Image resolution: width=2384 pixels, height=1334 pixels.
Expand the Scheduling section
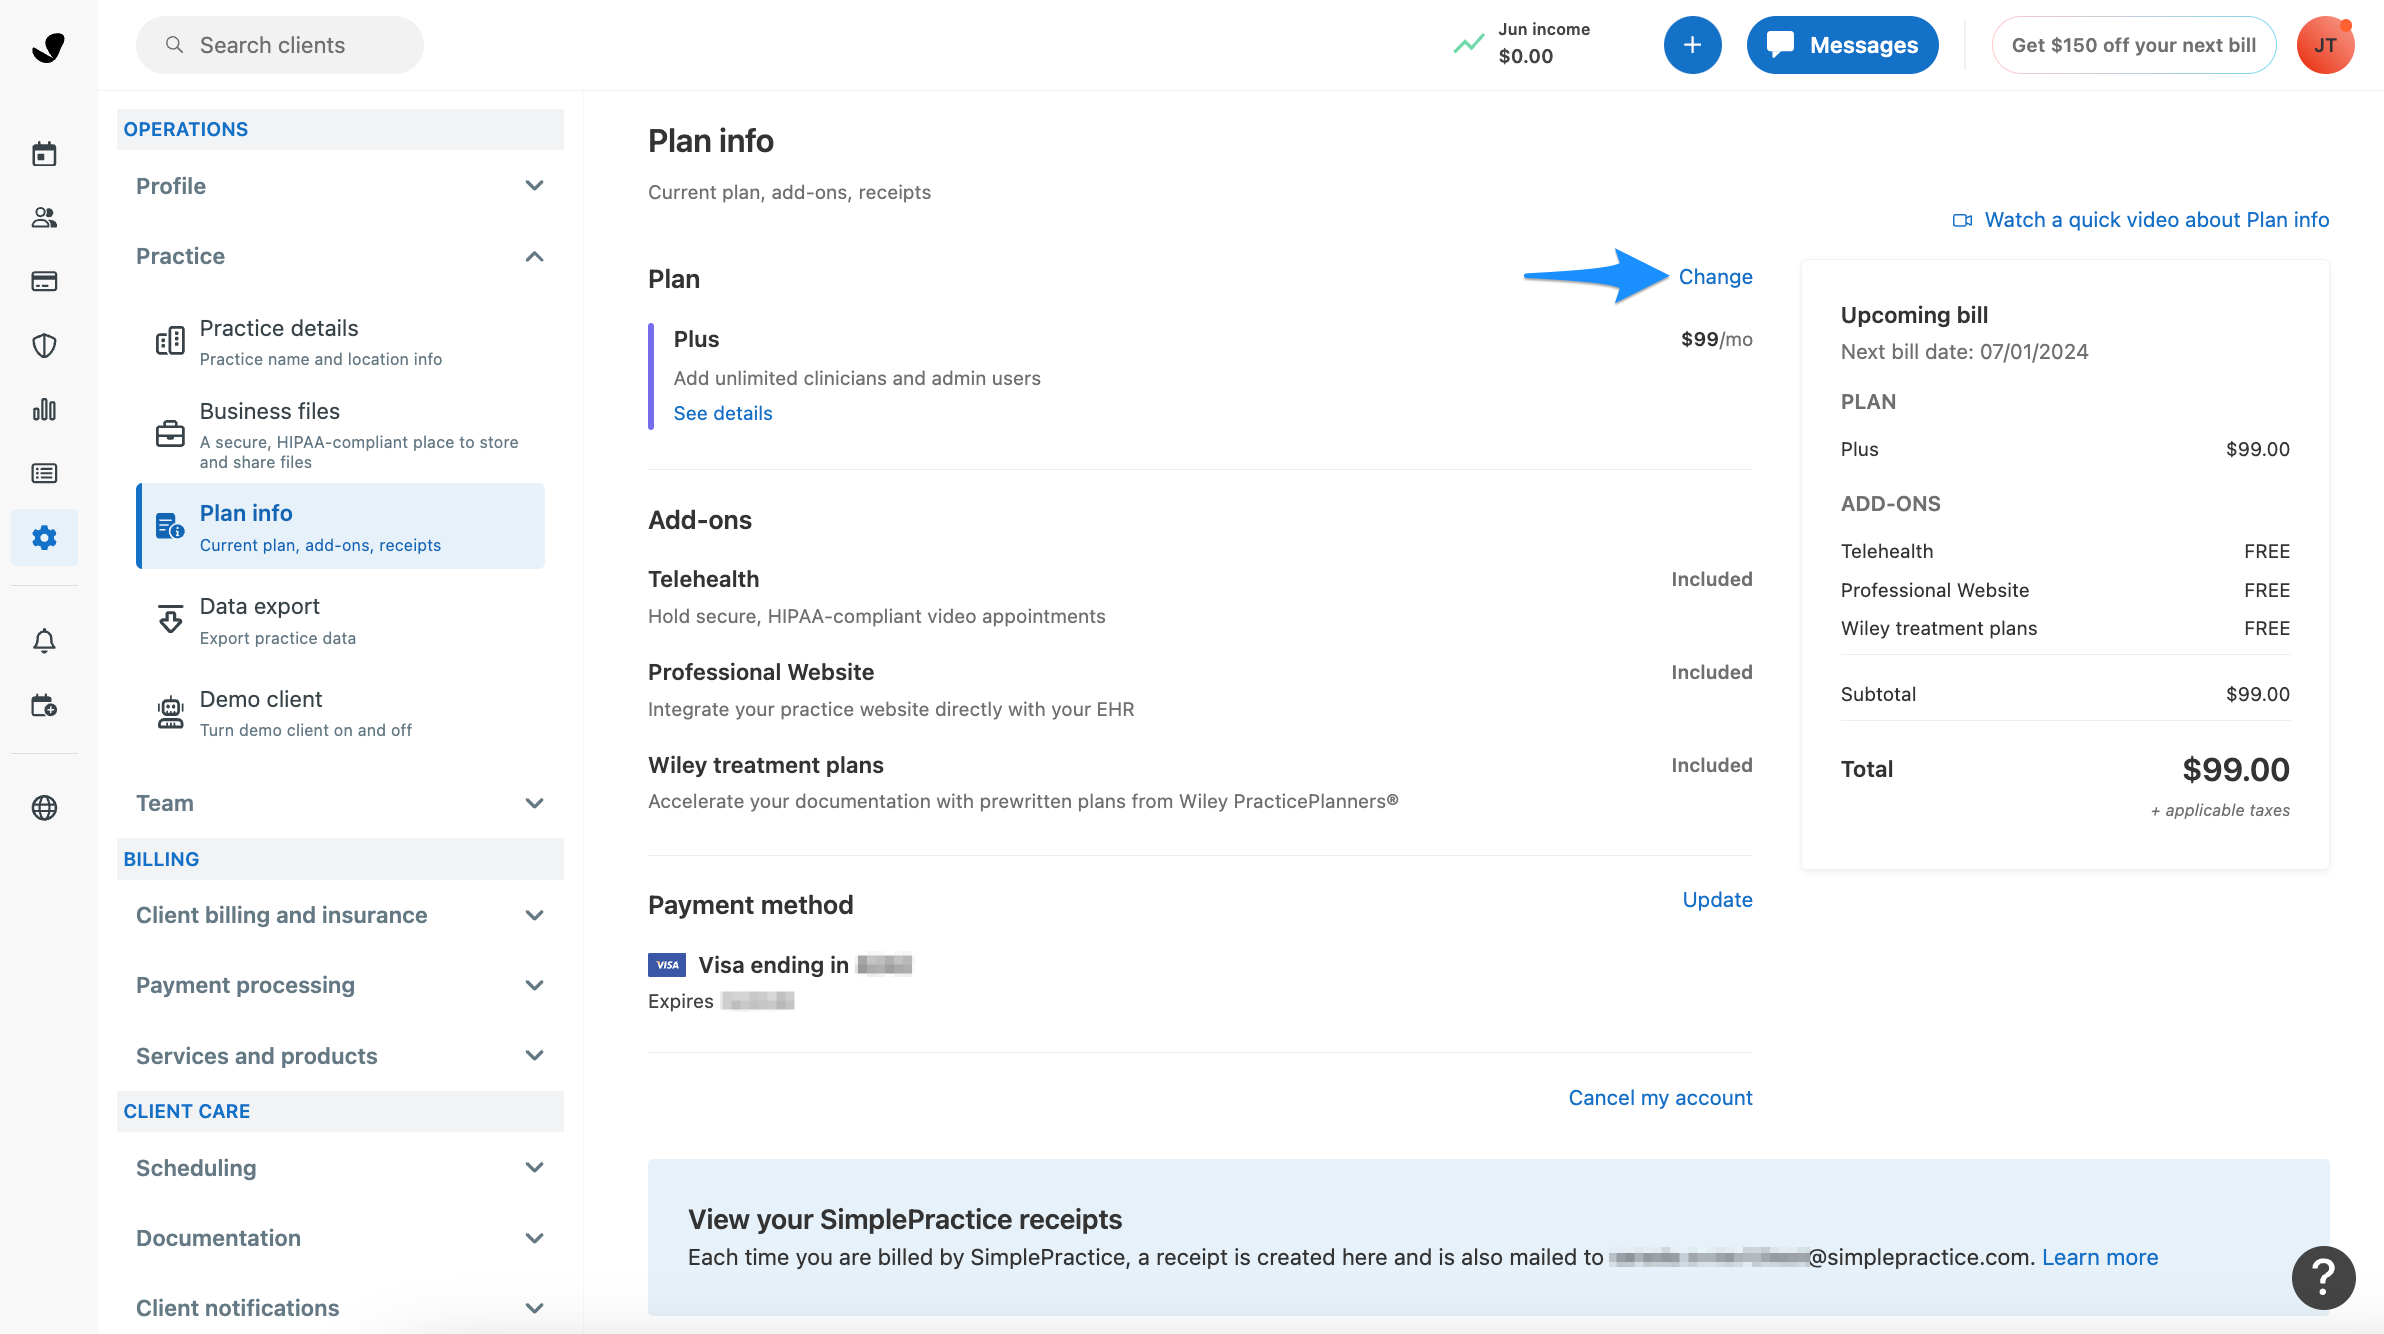coord(340,1168)
